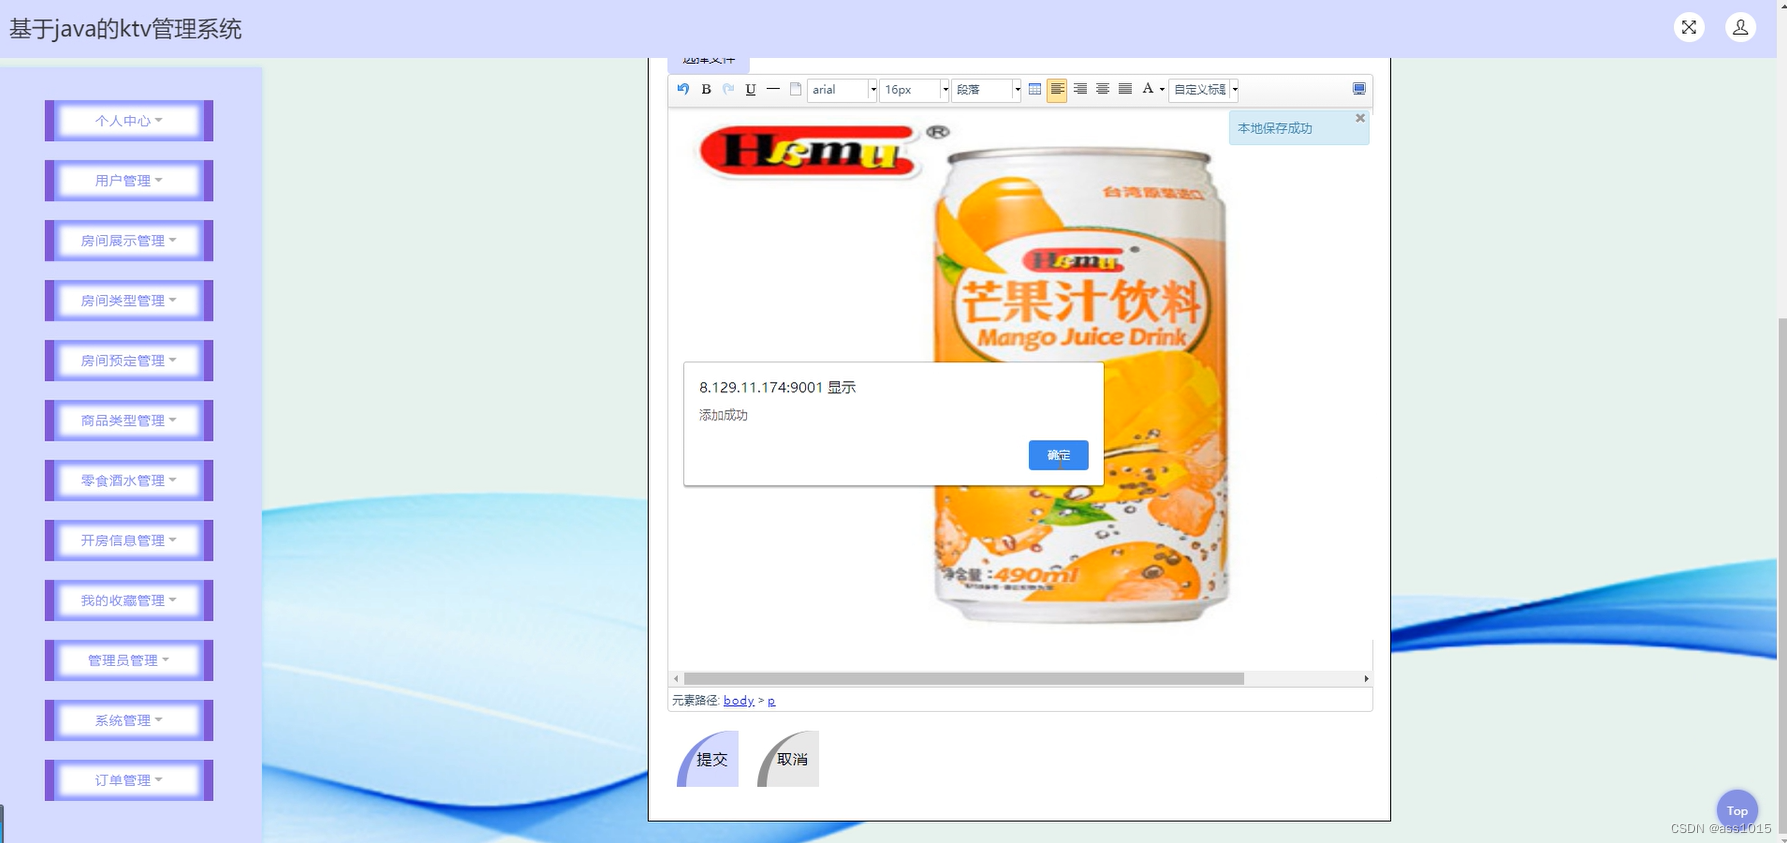Open font color dropdown arrow
Image resolution: width=1787 pixels, height=843 pixels.
[x=1162, y=90]
